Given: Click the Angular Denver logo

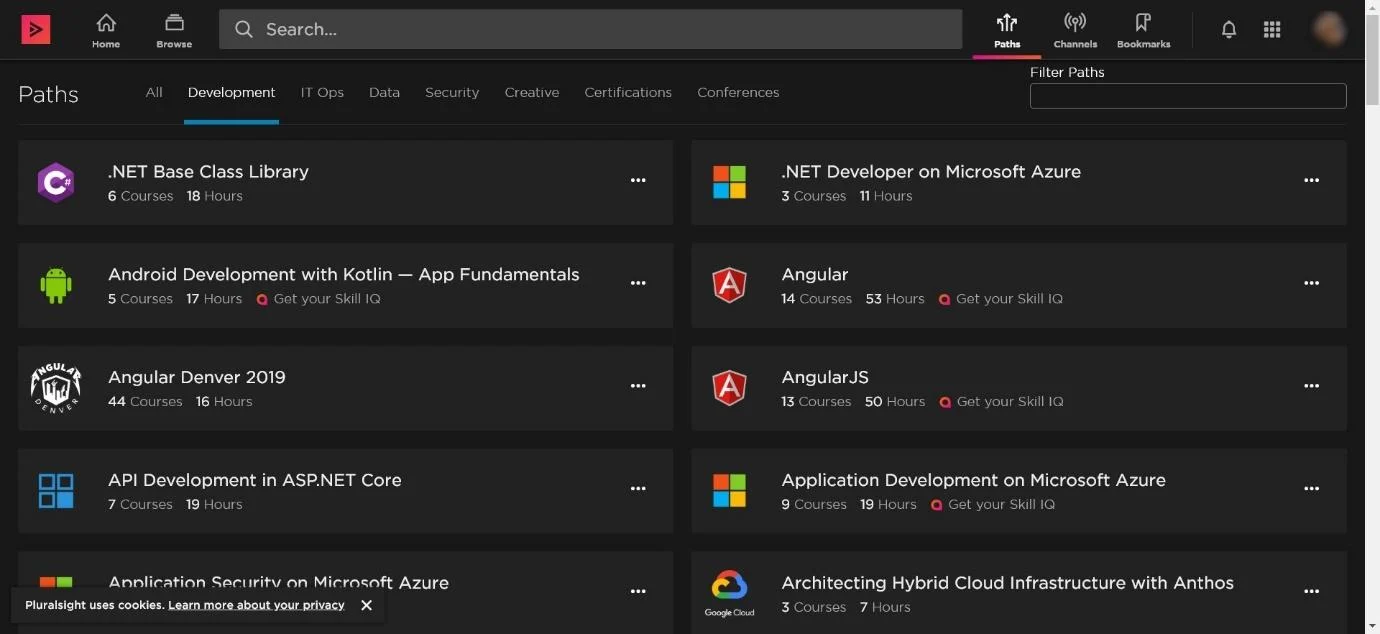Looking at the screenshot, I should 56,389.
